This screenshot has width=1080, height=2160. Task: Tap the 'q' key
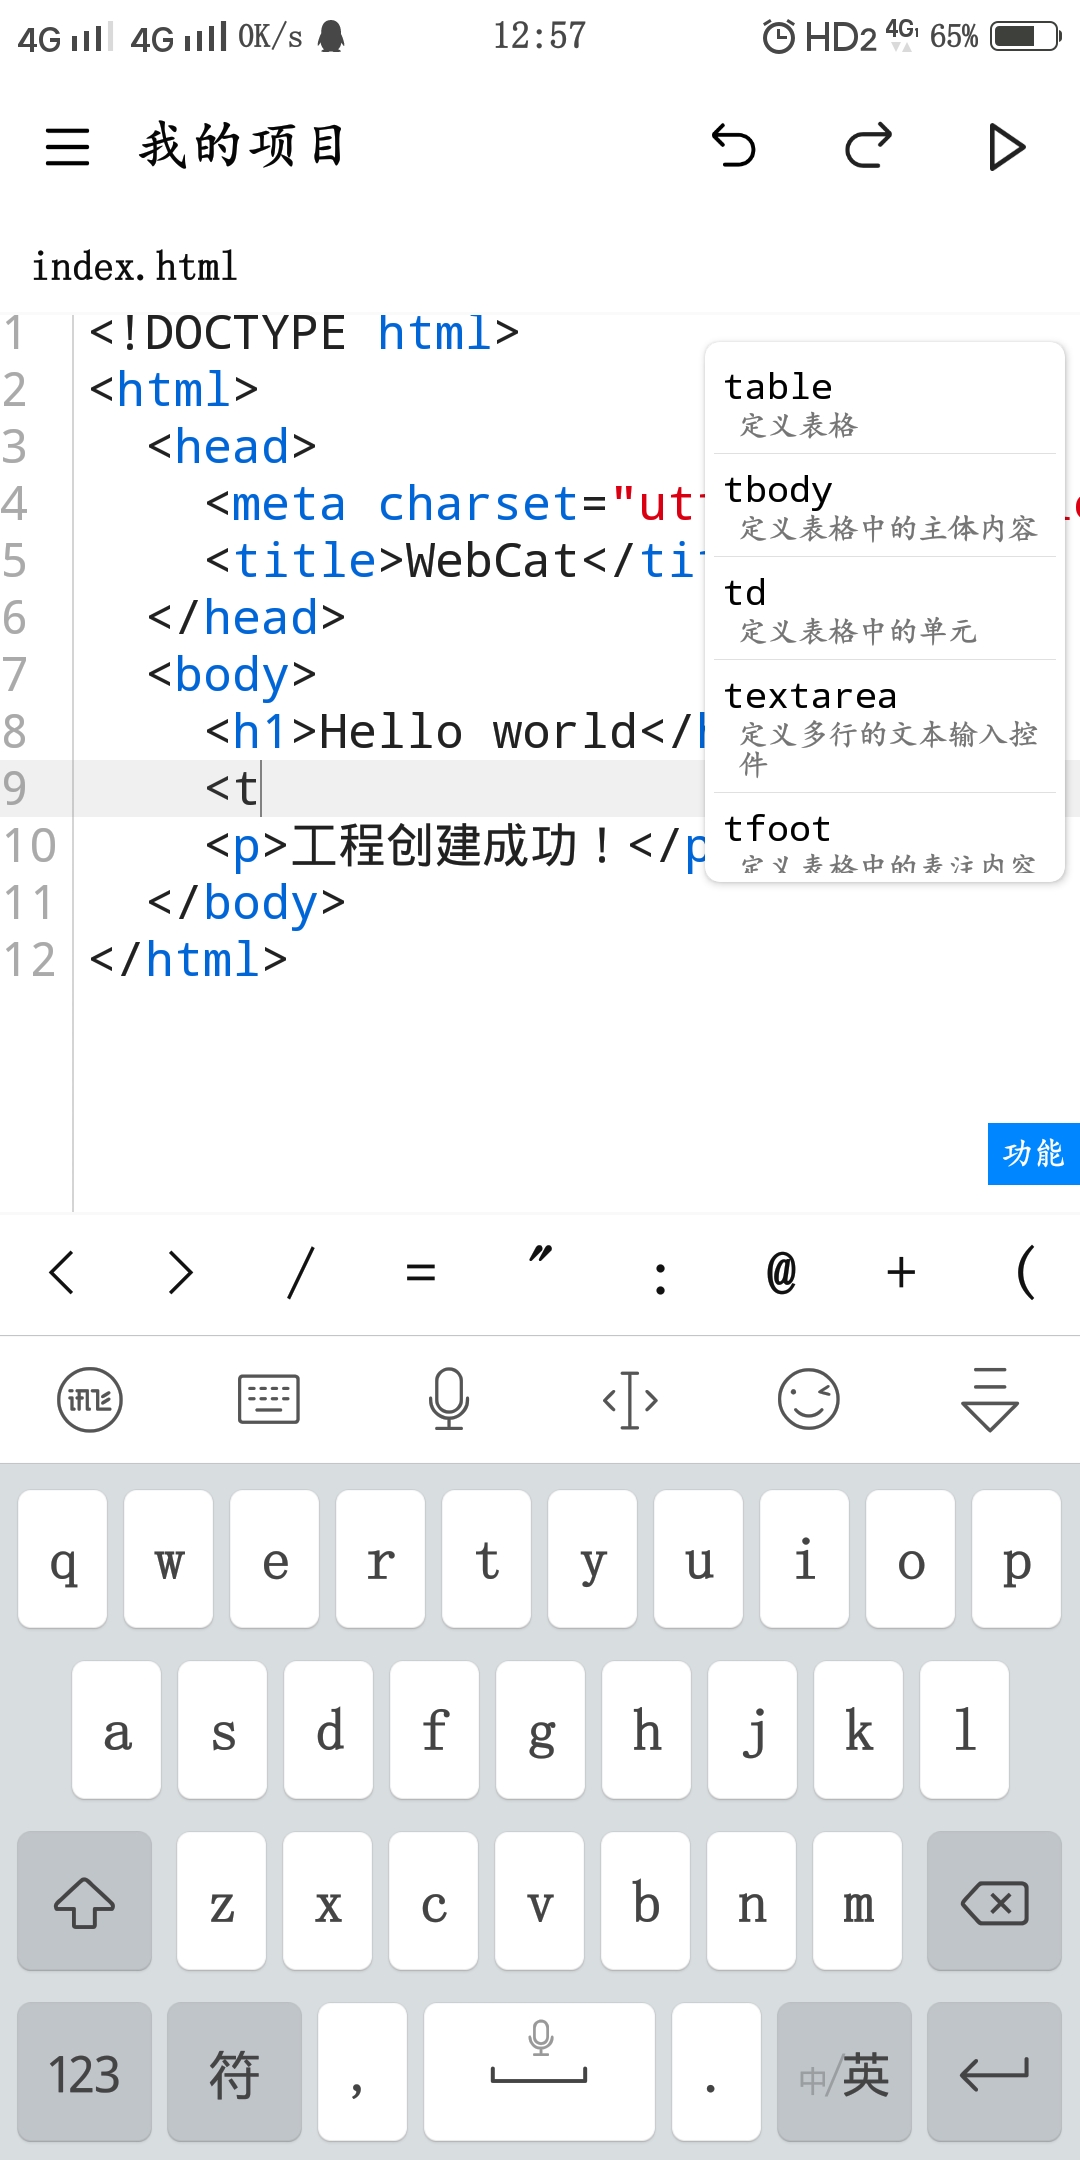click(x=62, y=1559)
